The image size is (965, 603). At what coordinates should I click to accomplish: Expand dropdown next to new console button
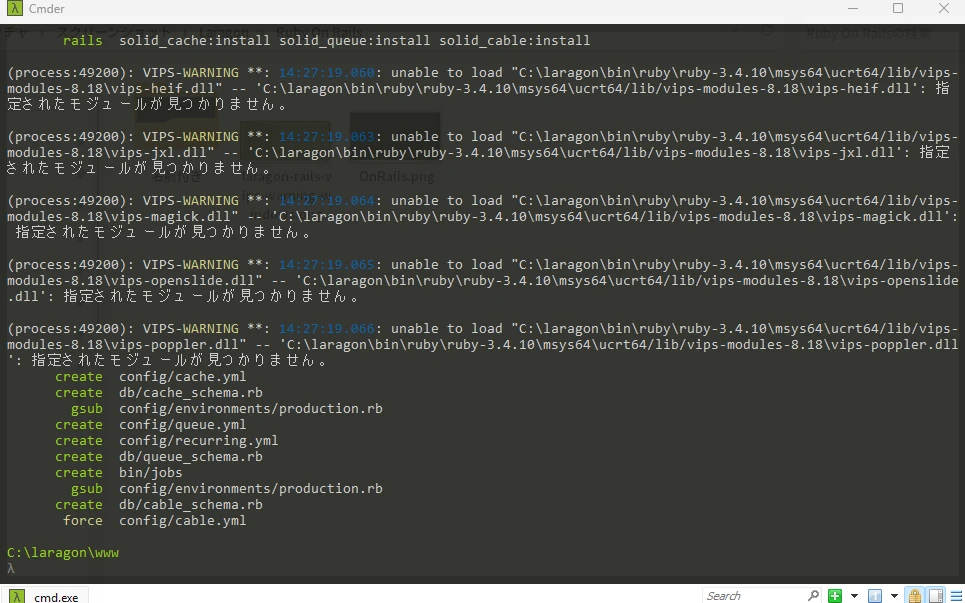pyautogui.click(x=854, y=596)
